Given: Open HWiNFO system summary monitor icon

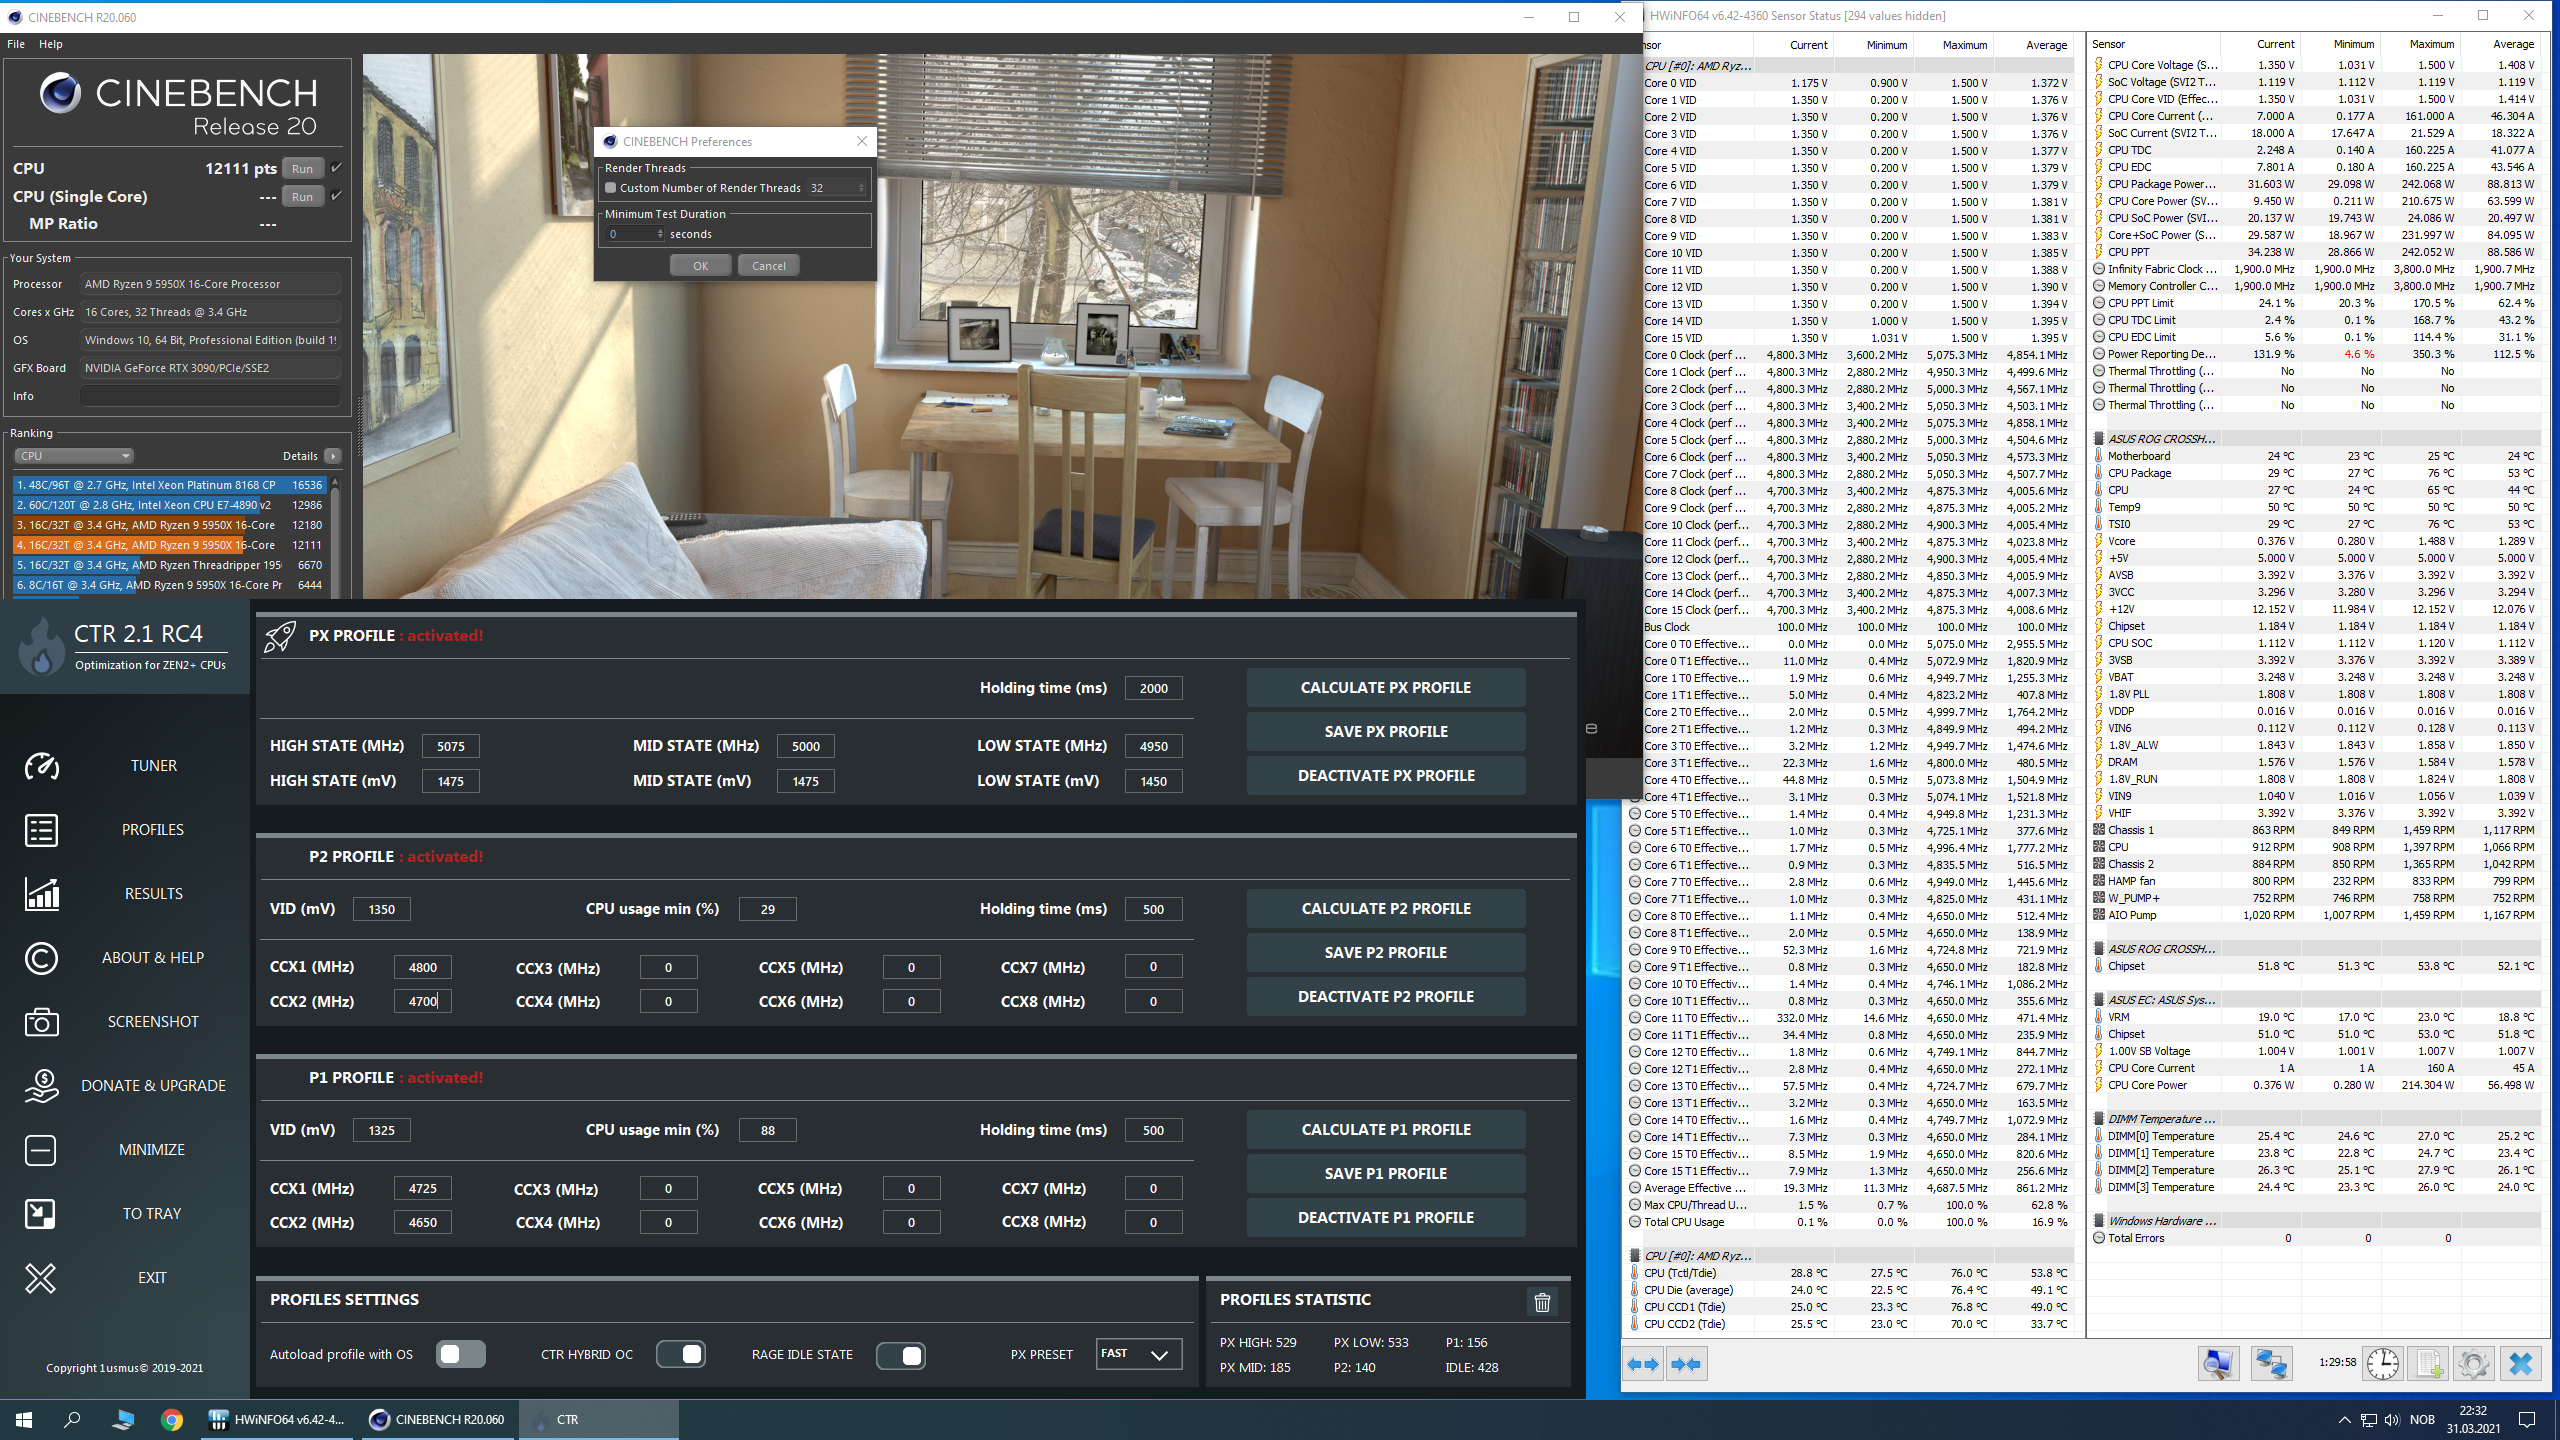Looking at the screenshot, I should click(x=2218, y=1364).
